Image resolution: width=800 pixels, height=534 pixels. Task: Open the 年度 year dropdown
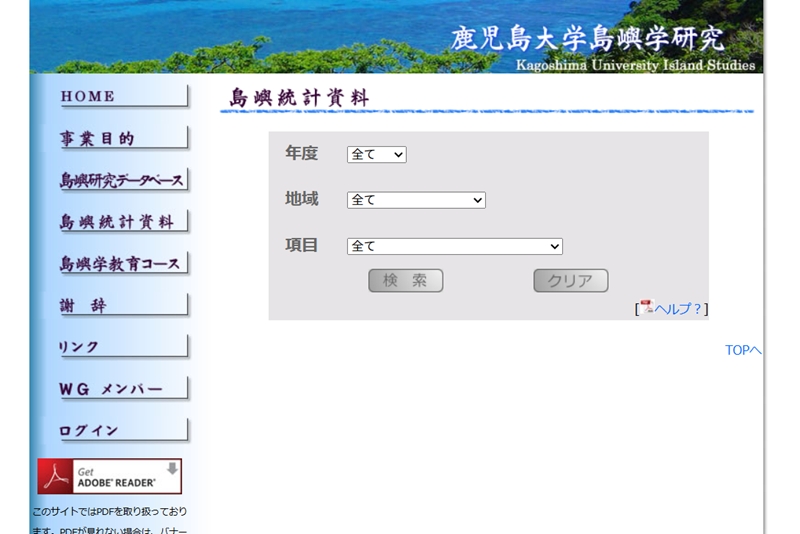(376, 155)
